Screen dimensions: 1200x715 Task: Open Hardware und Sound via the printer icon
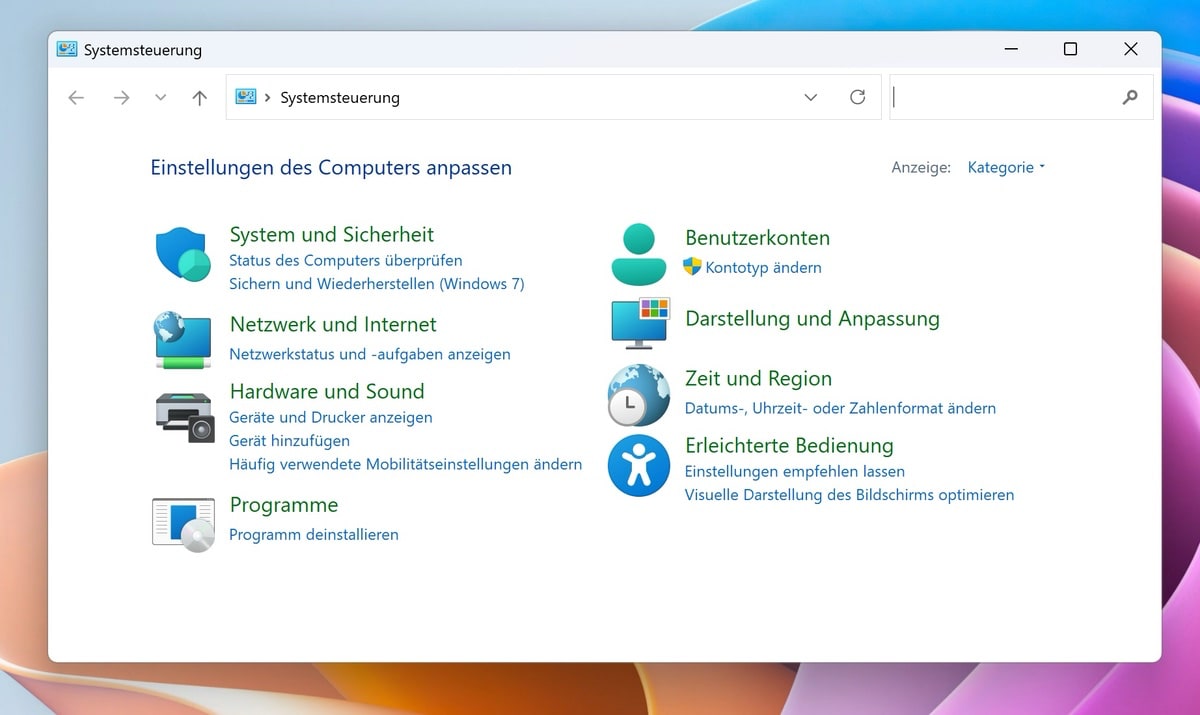(182, 413)
